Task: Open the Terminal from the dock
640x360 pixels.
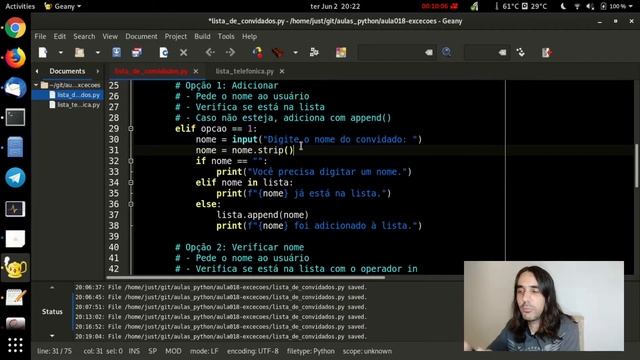Action: click(15, 118)
